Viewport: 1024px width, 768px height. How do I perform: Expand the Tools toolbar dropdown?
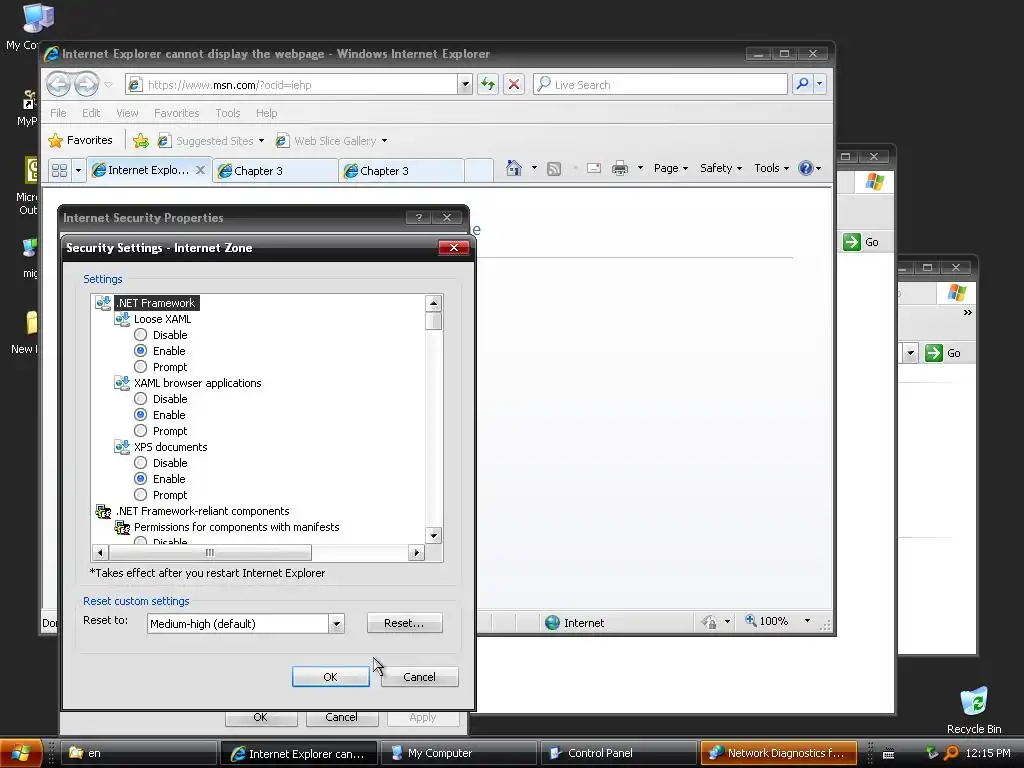click(771, 168)
